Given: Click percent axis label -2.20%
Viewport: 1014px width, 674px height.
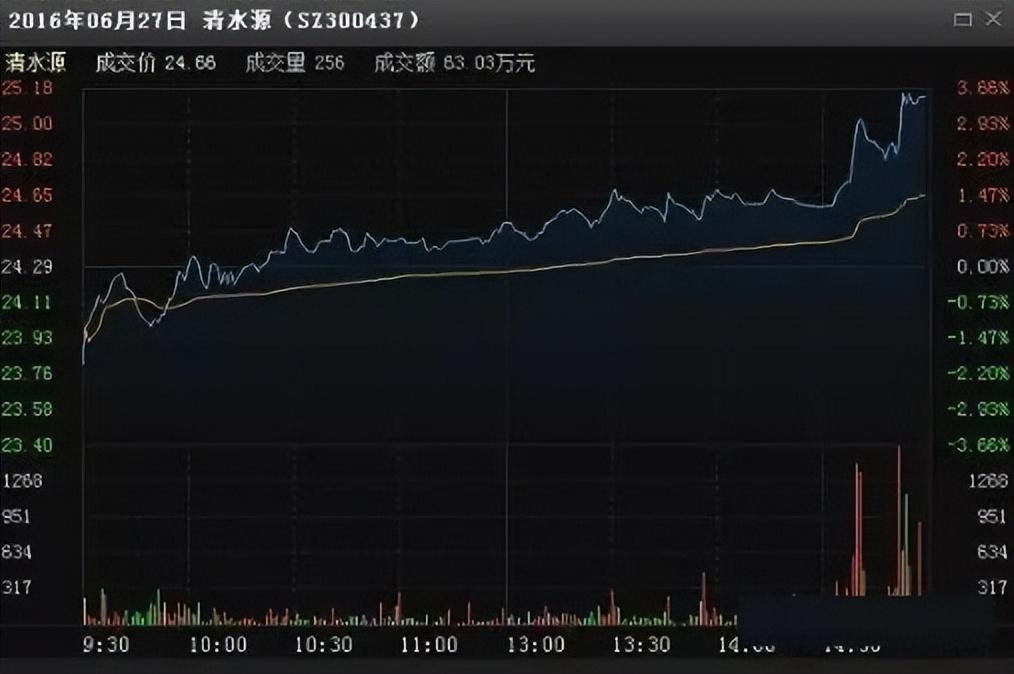Looking at the screenshot, I should click(x=978, y=373).
